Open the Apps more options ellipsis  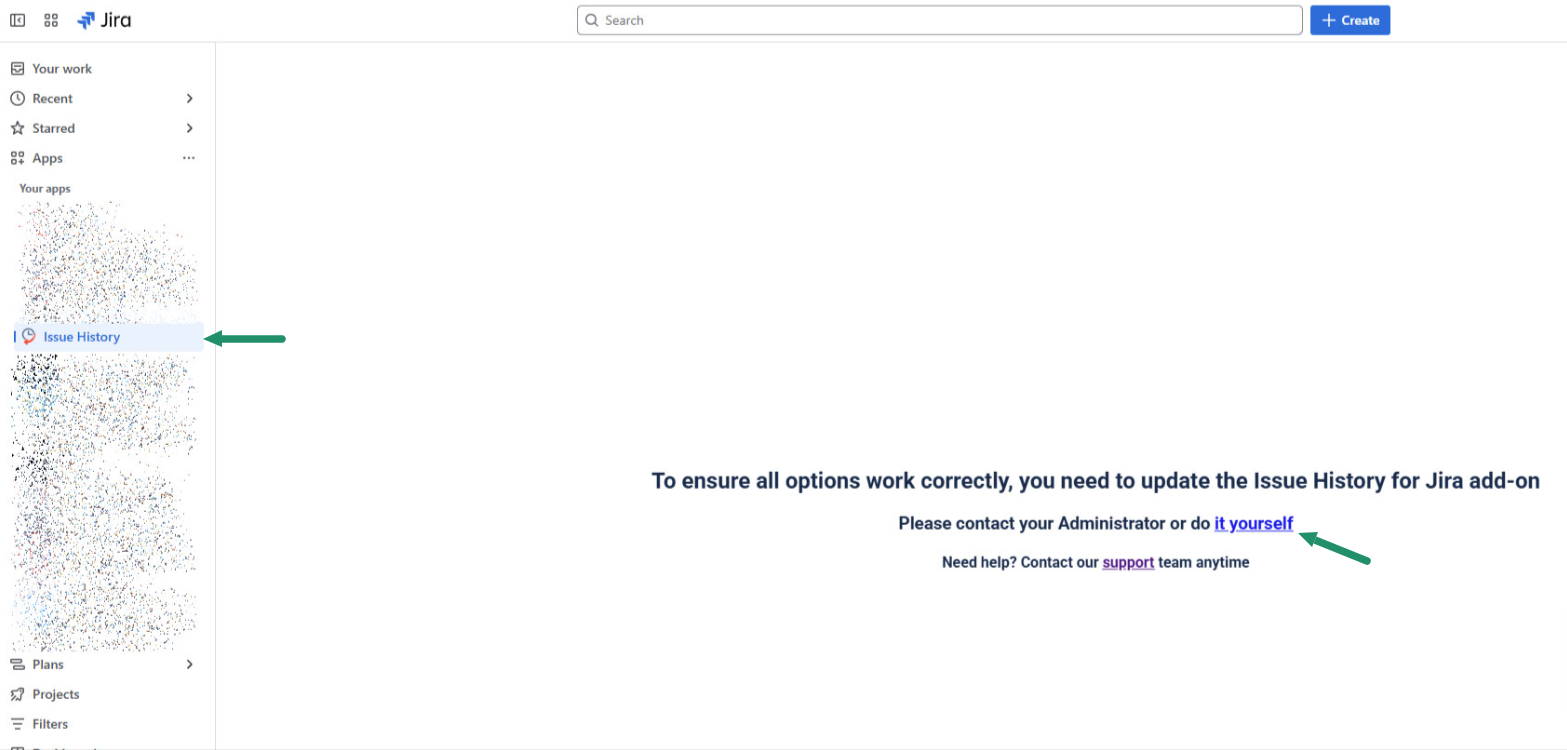(x=189, y=158)
